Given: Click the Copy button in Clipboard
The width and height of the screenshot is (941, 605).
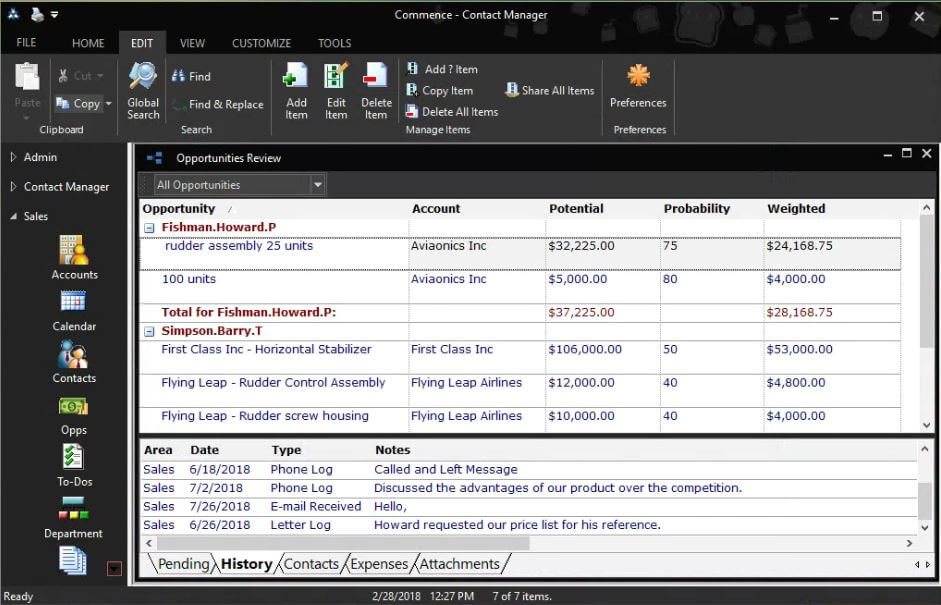Looking at the screenshot, I should [78, 104].
